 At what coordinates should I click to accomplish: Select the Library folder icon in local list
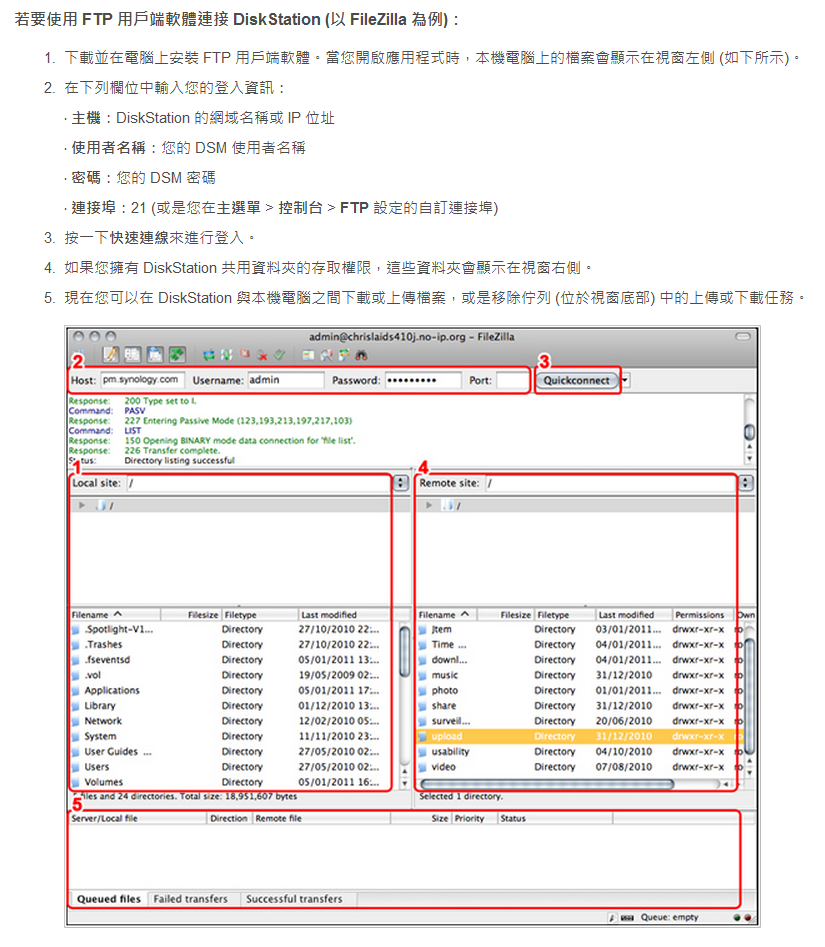click(x=75, y=706)
